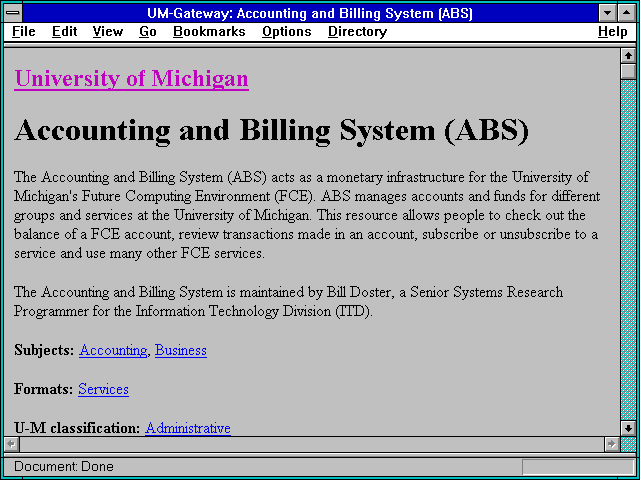Click the vertical scrollbar down arrow

[628, 428]
